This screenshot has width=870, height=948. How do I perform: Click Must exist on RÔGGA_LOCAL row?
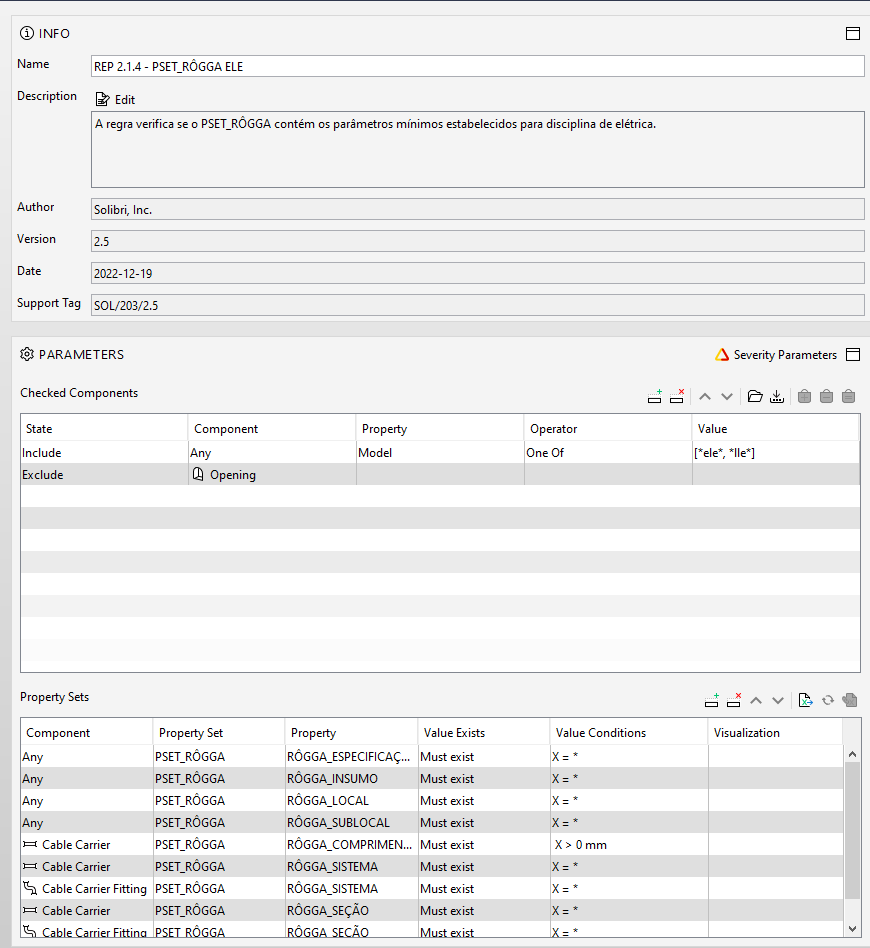click(484, 800)
